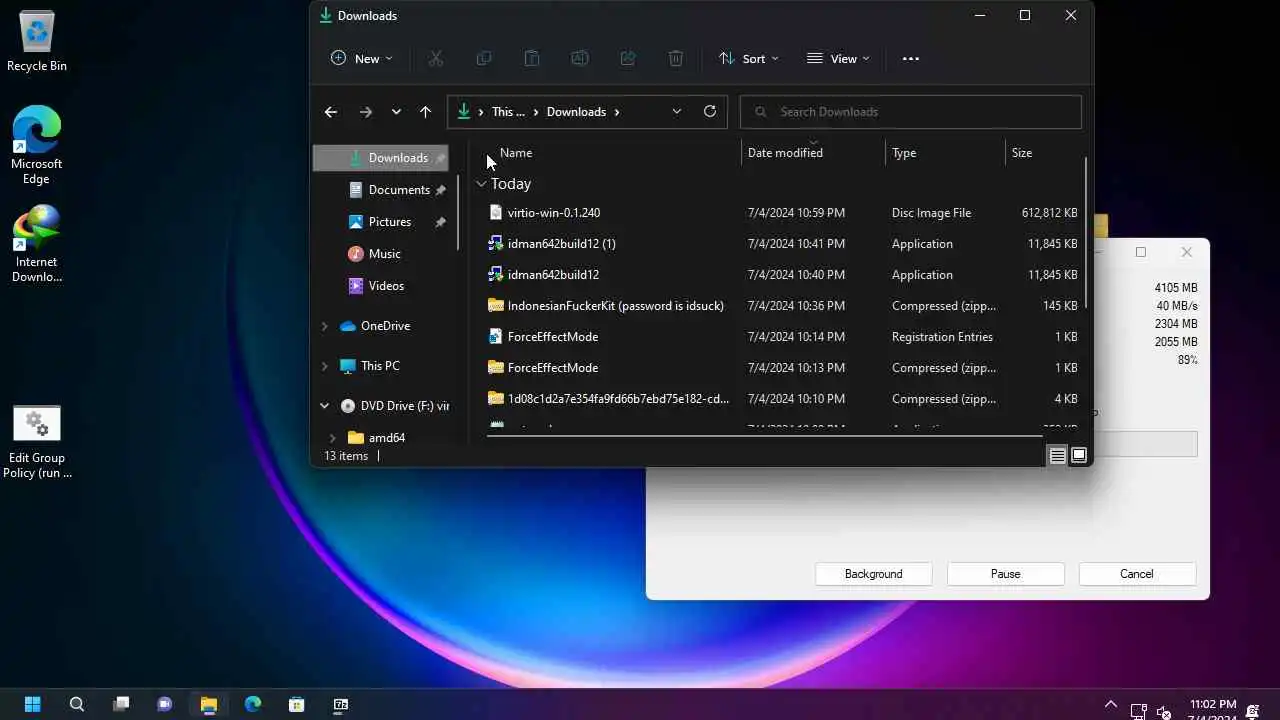Screen dimensions: 1280x720
Task: Open the New item dropdown
Action: coord(362,59)
